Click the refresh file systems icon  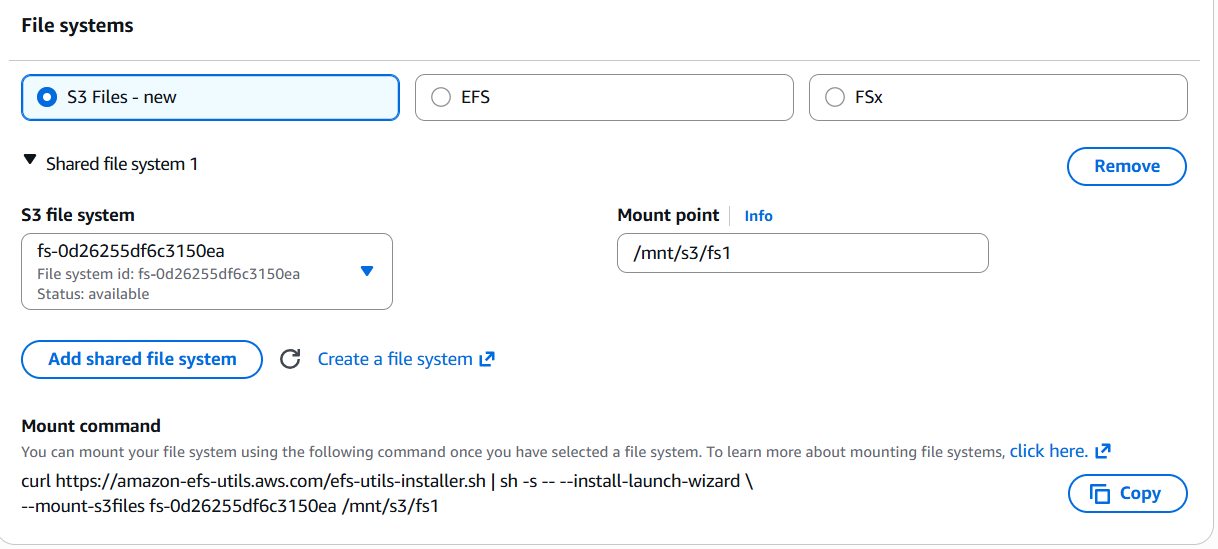pyautogui.click(x=290, y=359)
